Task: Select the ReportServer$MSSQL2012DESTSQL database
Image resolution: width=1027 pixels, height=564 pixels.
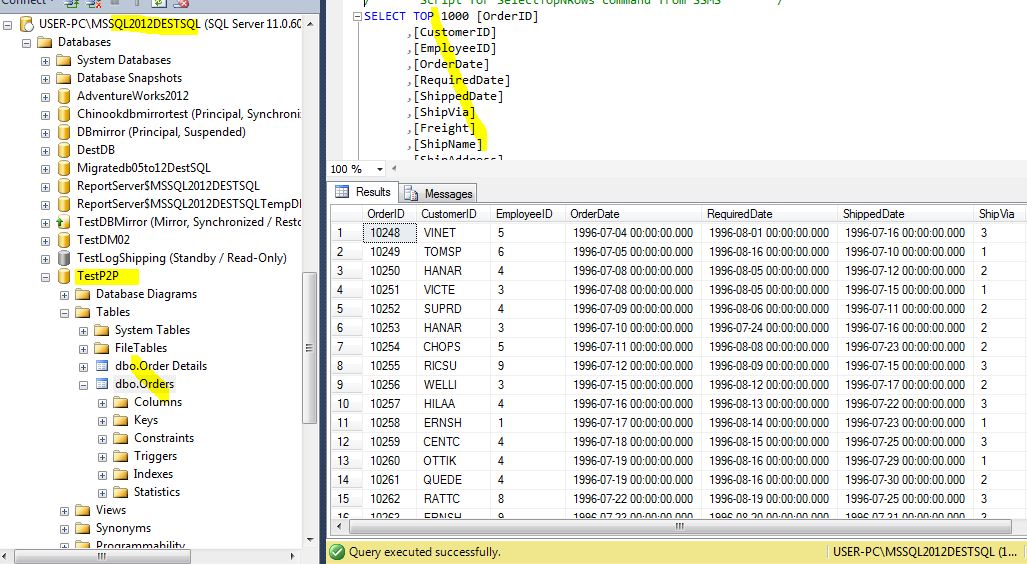Action: pos(168,186)
